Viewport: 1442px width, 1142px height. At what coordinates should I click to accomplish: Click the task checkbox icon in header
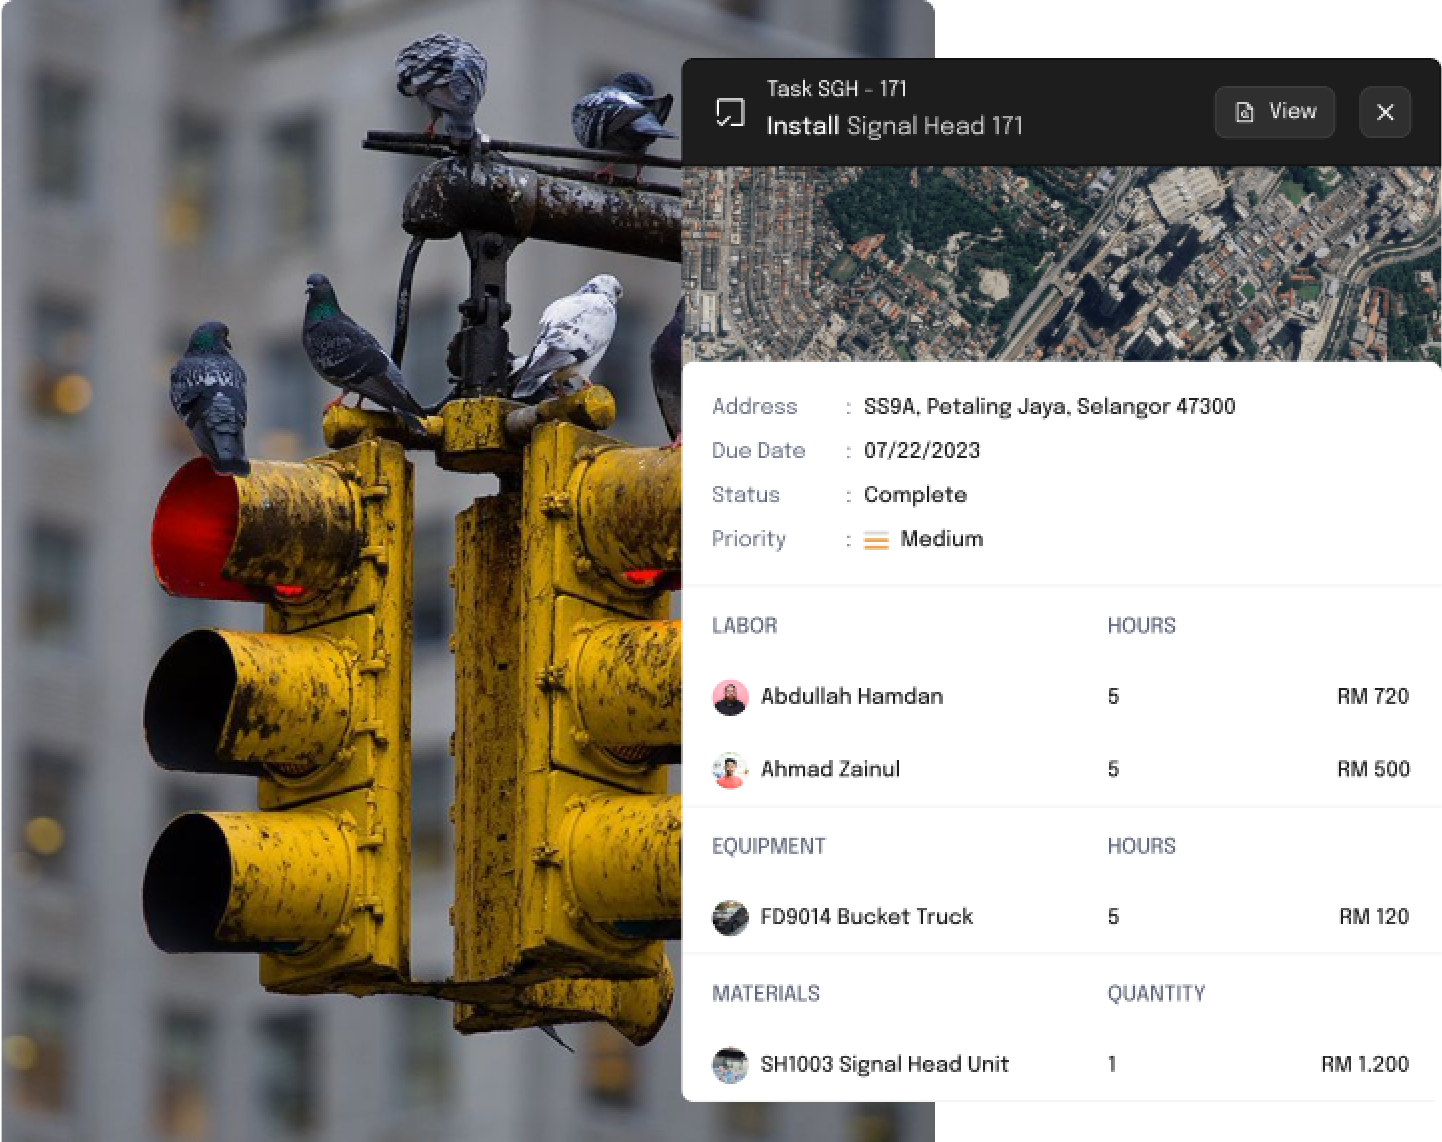(x=730, y=112)
